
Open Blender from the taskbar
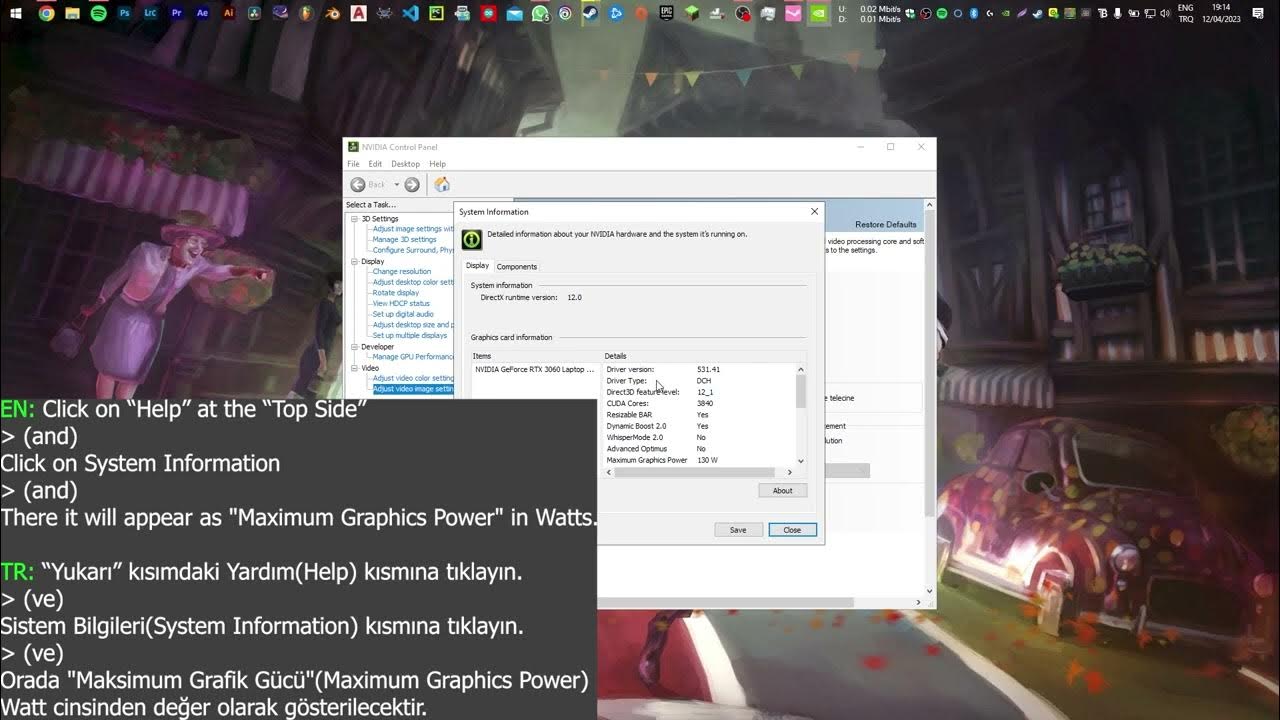click(332, 14)
